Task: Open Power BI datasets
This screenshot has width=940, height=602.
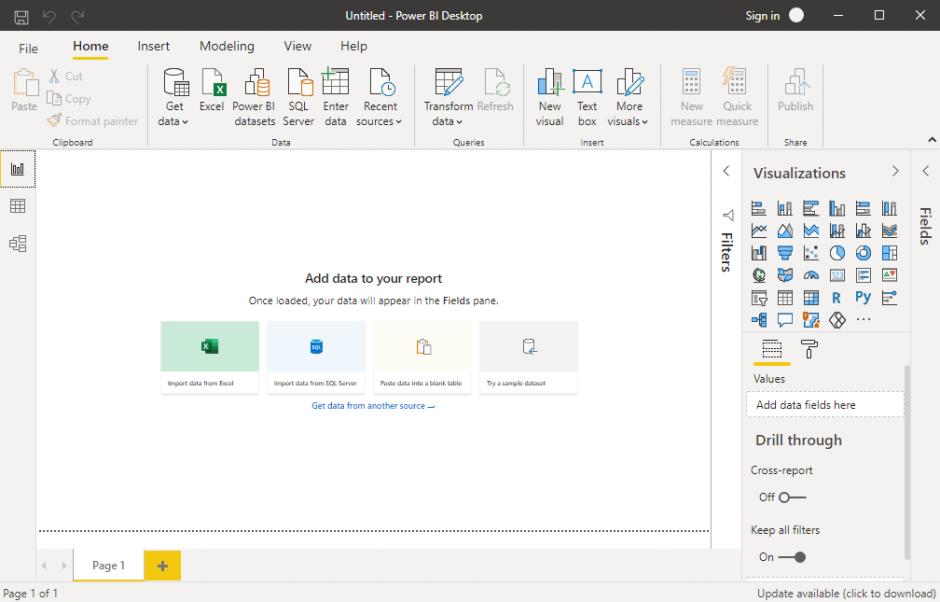Action: click(255, 97)
